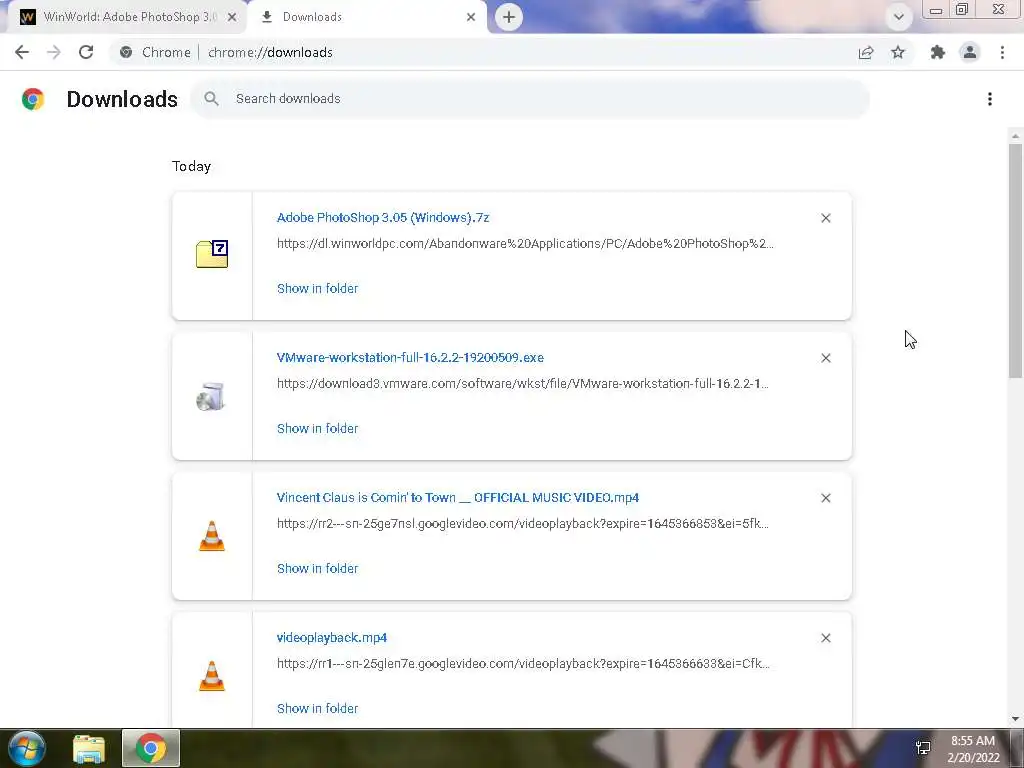Click the 7z archive file icon

click(212, 254)
